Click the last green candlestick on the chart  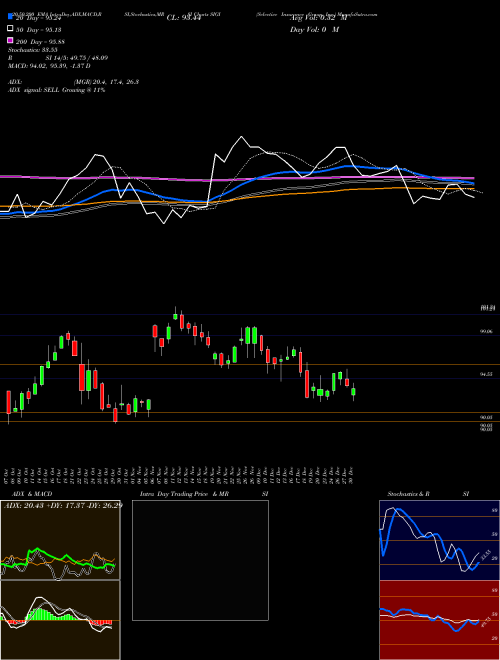[x=353, y=392]
